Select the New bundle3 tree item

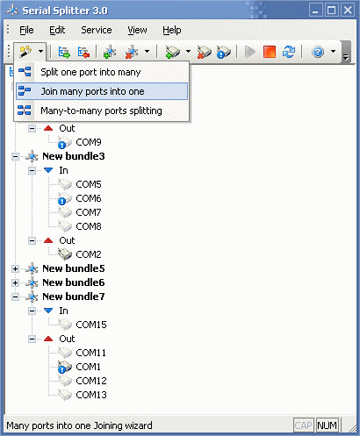click(74, 156)
